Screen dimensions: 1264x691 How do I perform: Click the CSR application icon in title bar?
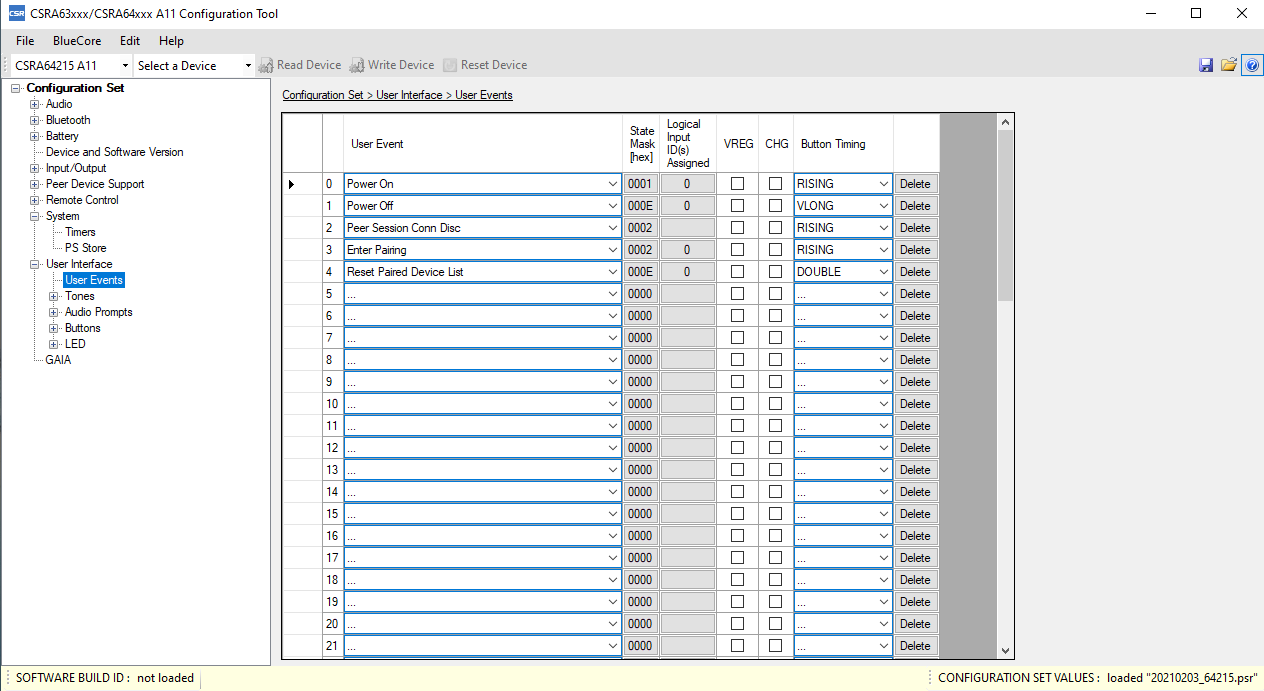[16, 14]
